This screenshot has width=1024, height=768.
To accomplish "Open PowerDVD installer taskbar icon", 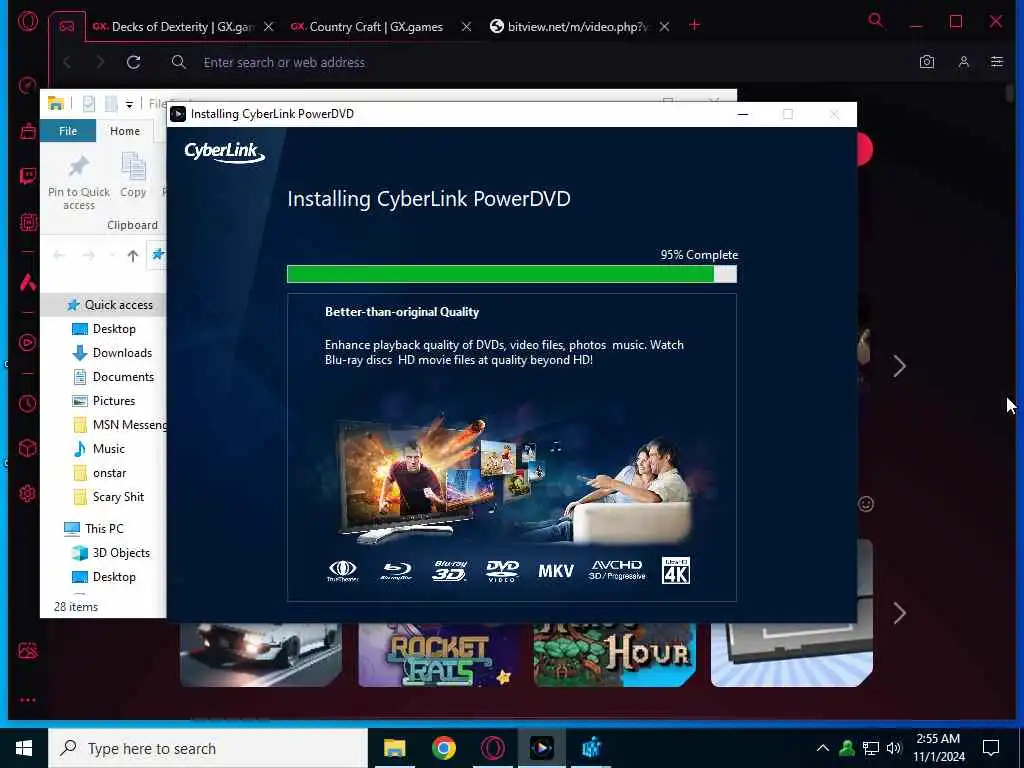I will (x=541, y=748).
